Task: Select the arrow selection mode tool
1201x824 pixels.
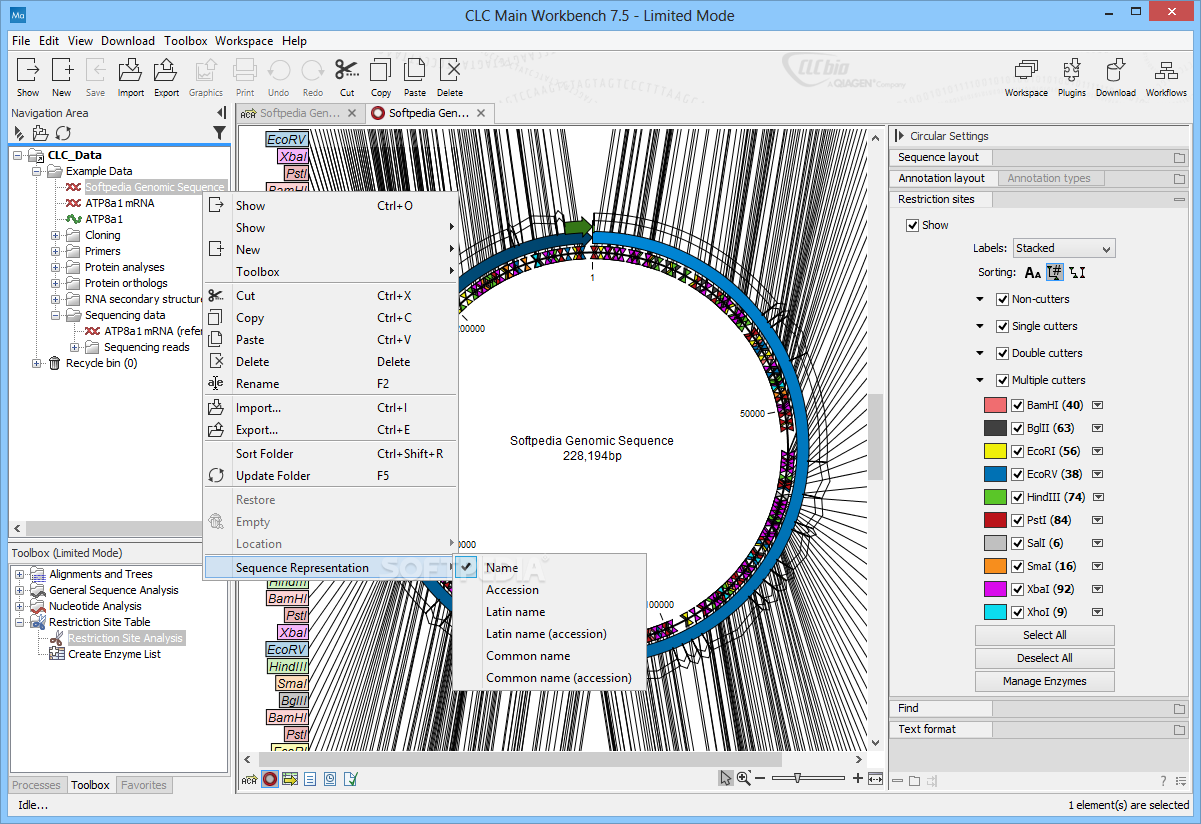Action: pos(726,779)
